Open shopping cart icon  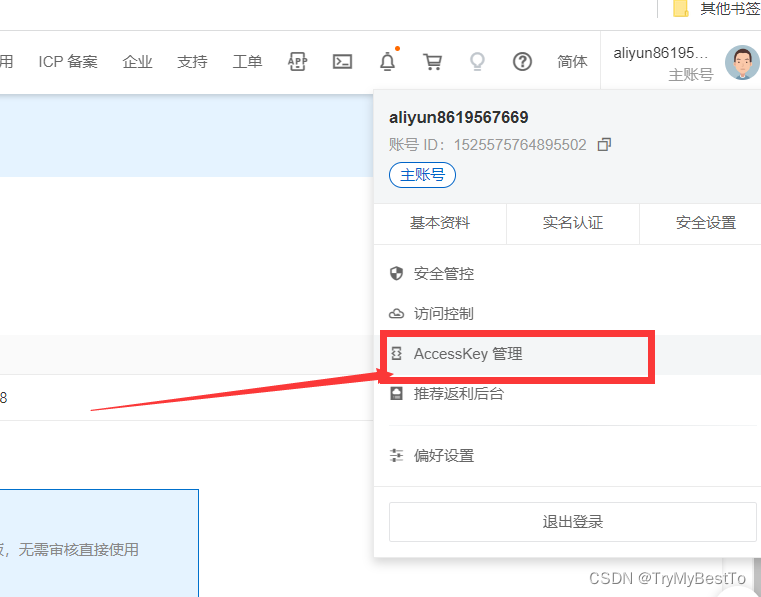point(432,62)
